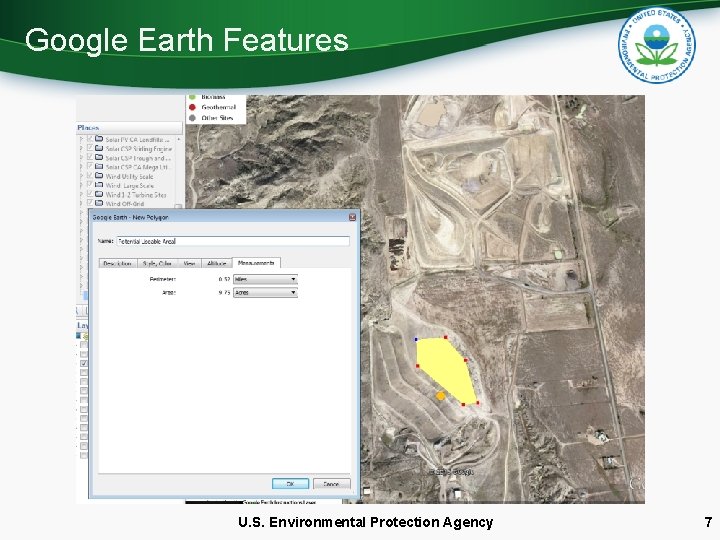Click the Solar PV CA Landfills folder icon
Screen dimensions: 720x540
coord(99,139)
